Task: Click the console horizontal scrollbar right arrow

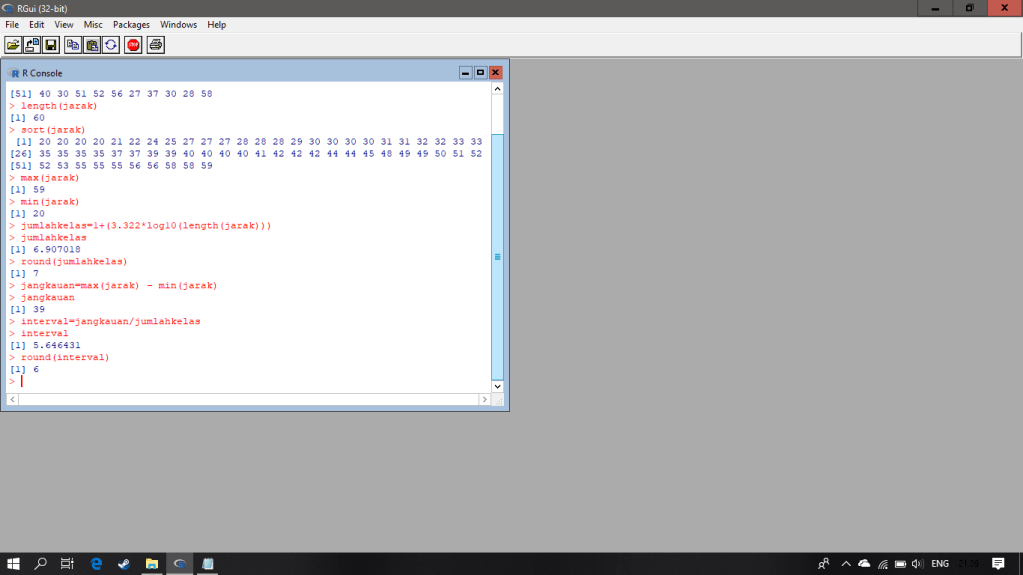Action: [x=484, y=399]
